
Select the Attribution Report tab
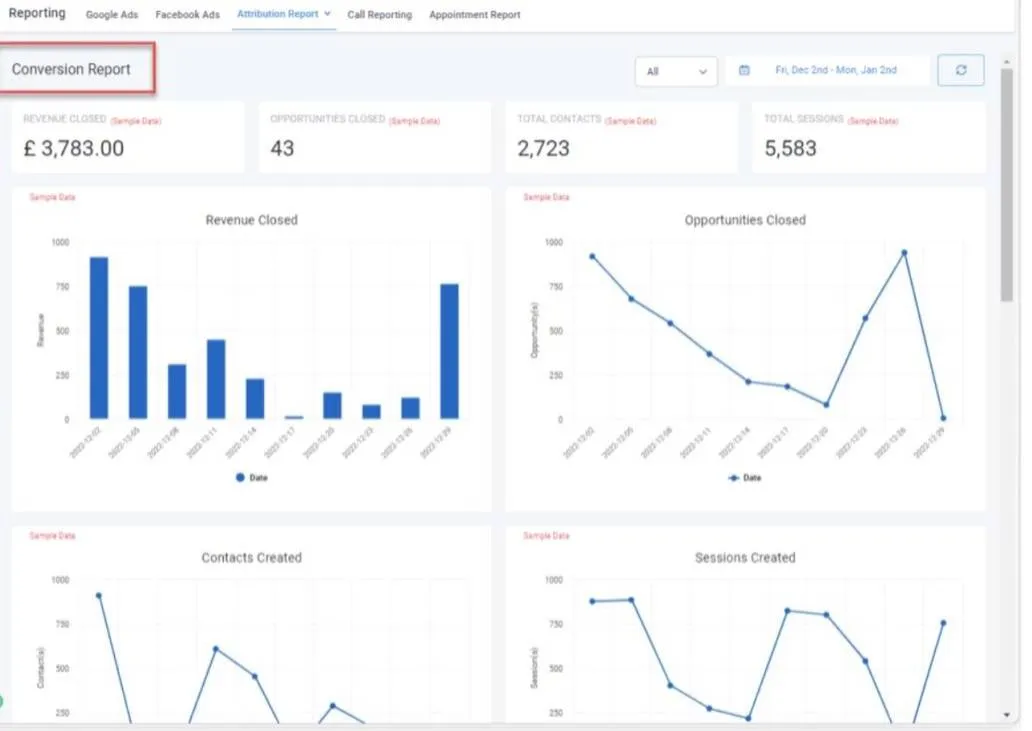[x=277, y=14]
